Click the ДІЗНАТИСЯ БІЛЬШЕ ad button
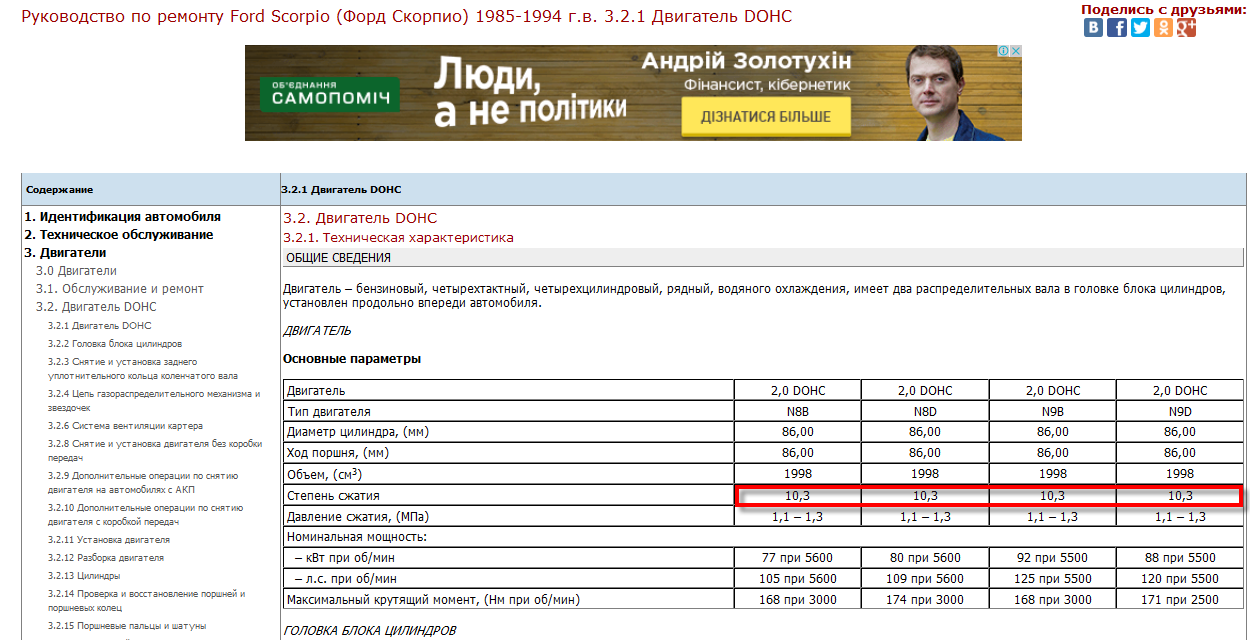The height and width of the screenshot is (640, 1250). (766, 117)
